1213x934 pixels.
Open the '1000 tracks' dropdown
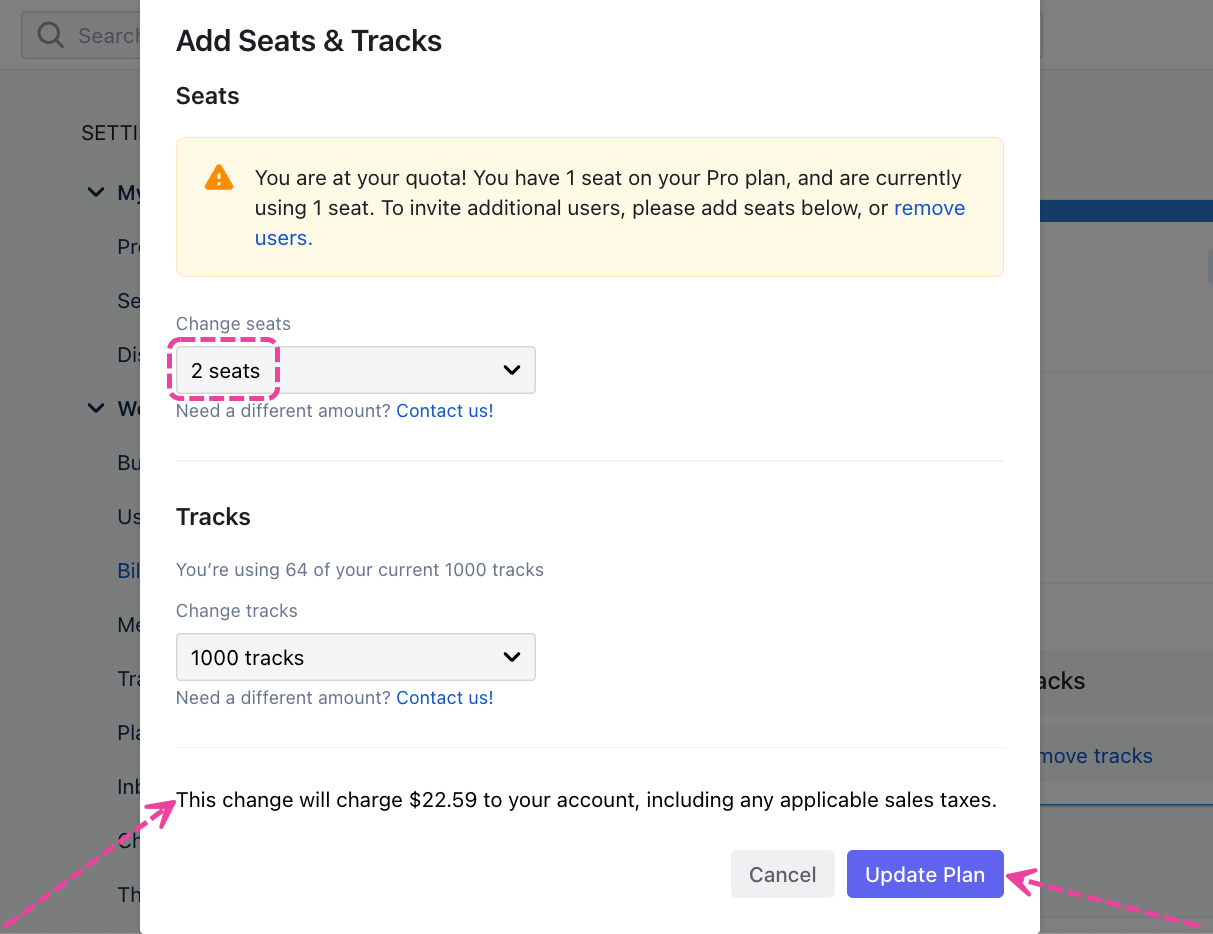point(355,657)
